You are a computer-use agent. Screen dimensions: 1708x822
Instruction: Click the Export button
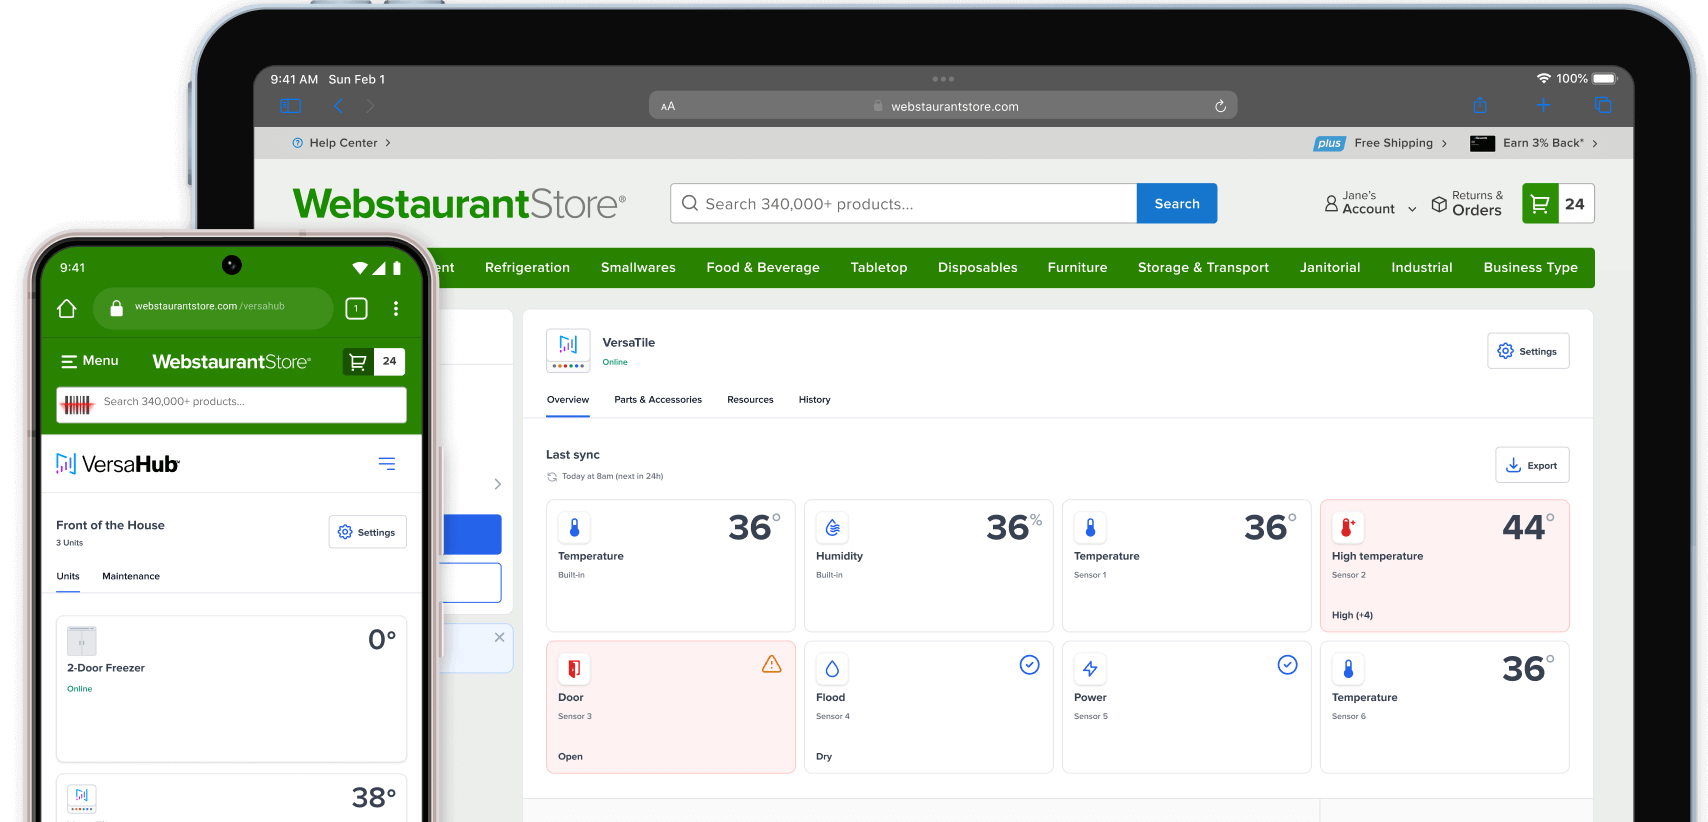click(x=1532, y=466)
